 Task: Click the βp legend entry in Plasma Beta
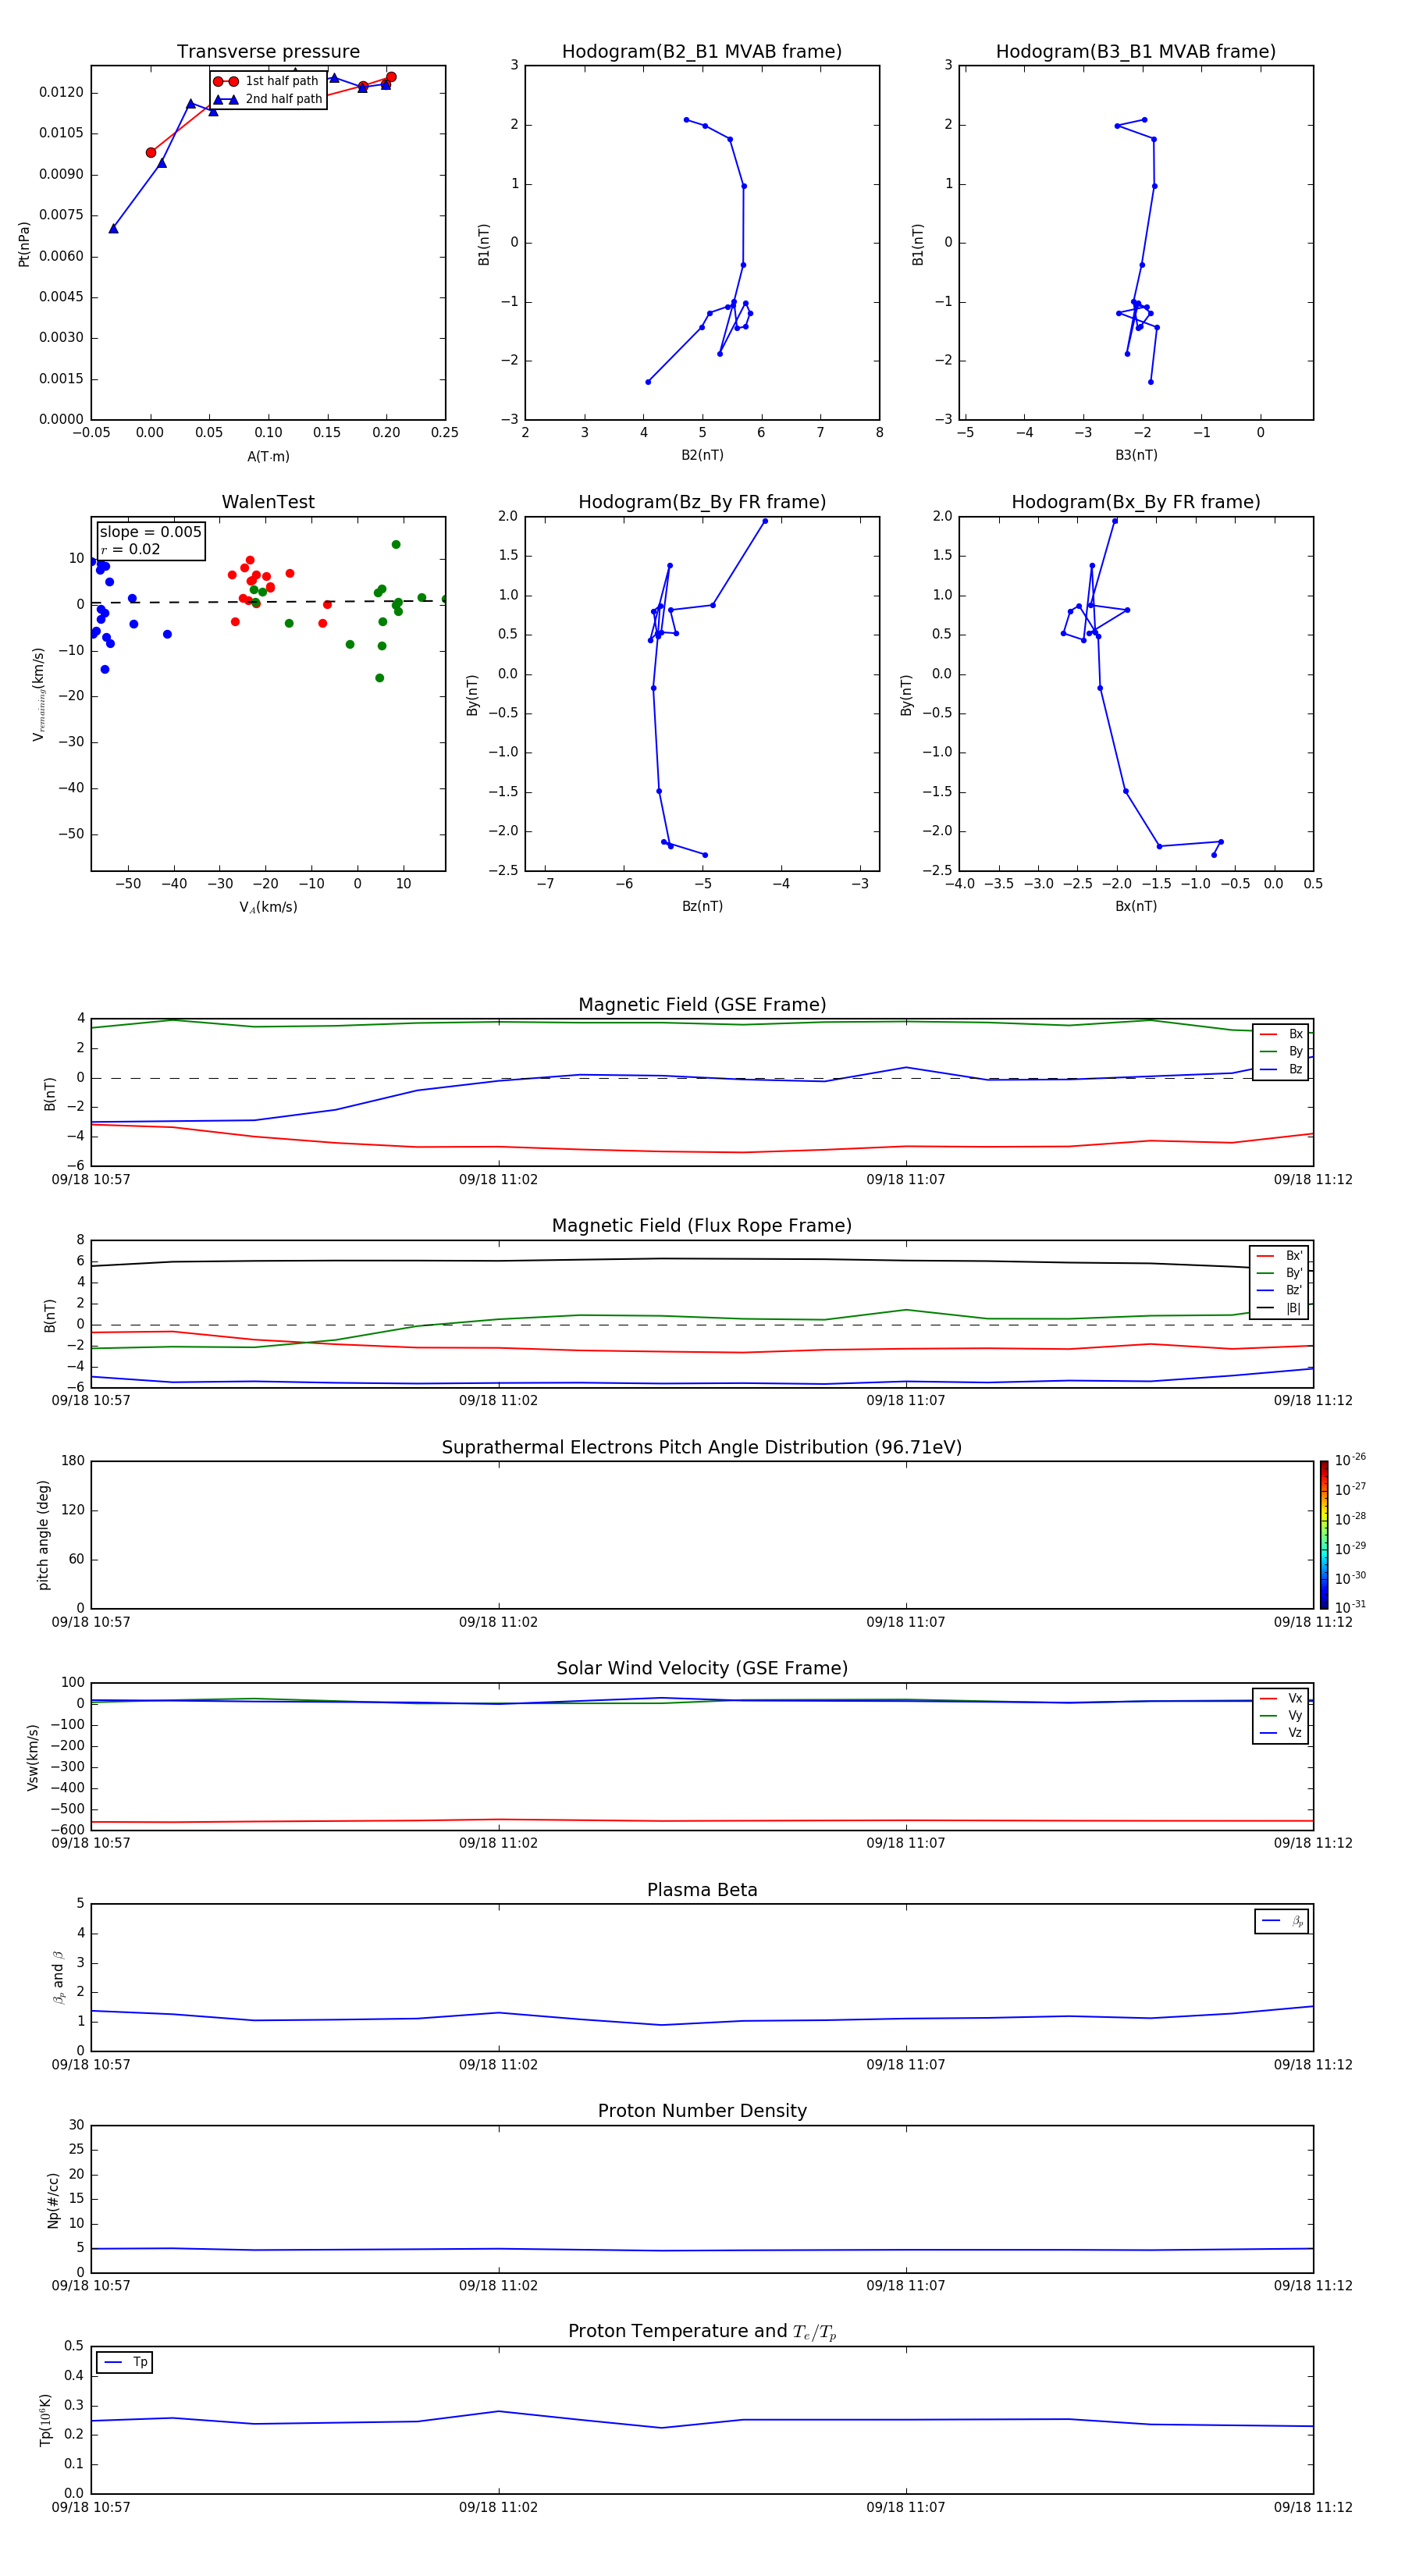(x=1282, y=1922)
